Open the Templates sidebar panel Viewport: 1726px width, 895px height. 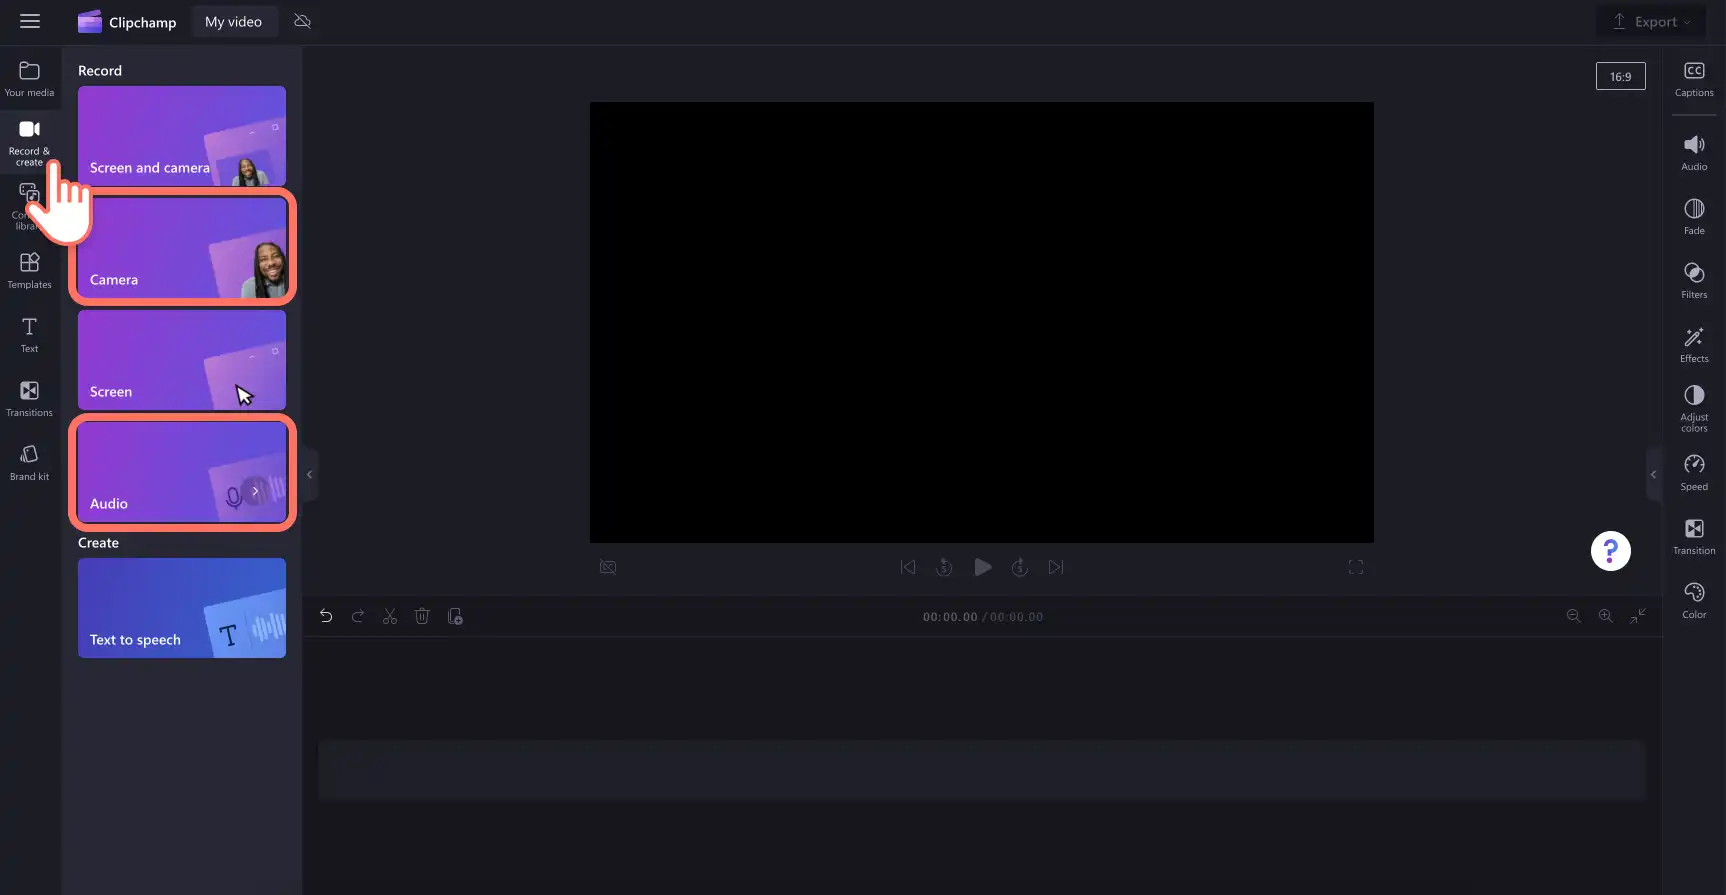tap(29, 271)
